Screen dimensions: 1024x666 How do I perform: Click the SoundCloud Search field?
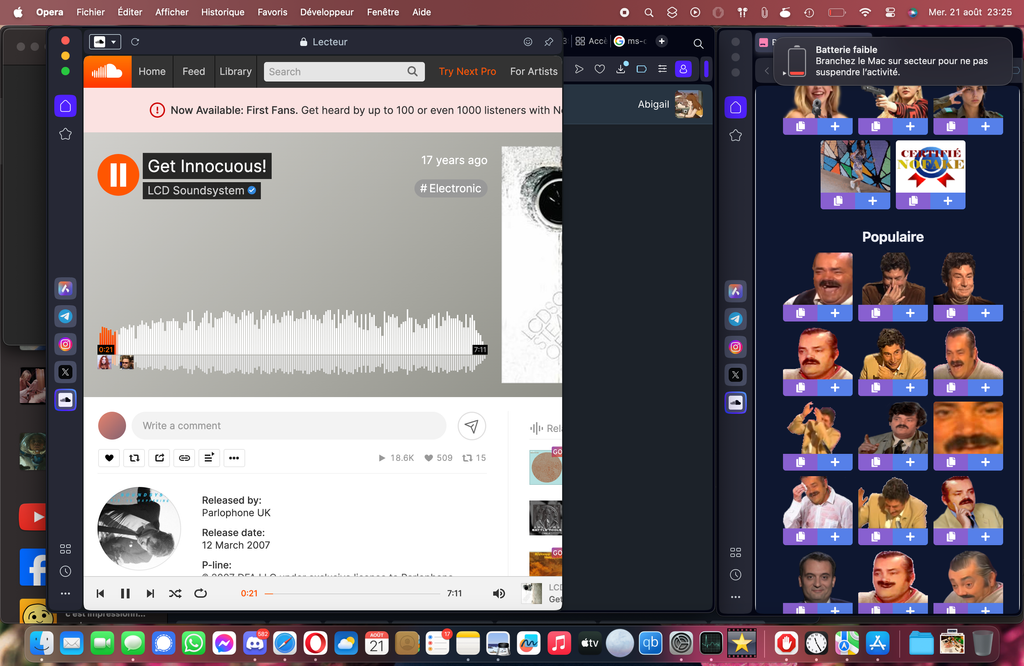344,72
